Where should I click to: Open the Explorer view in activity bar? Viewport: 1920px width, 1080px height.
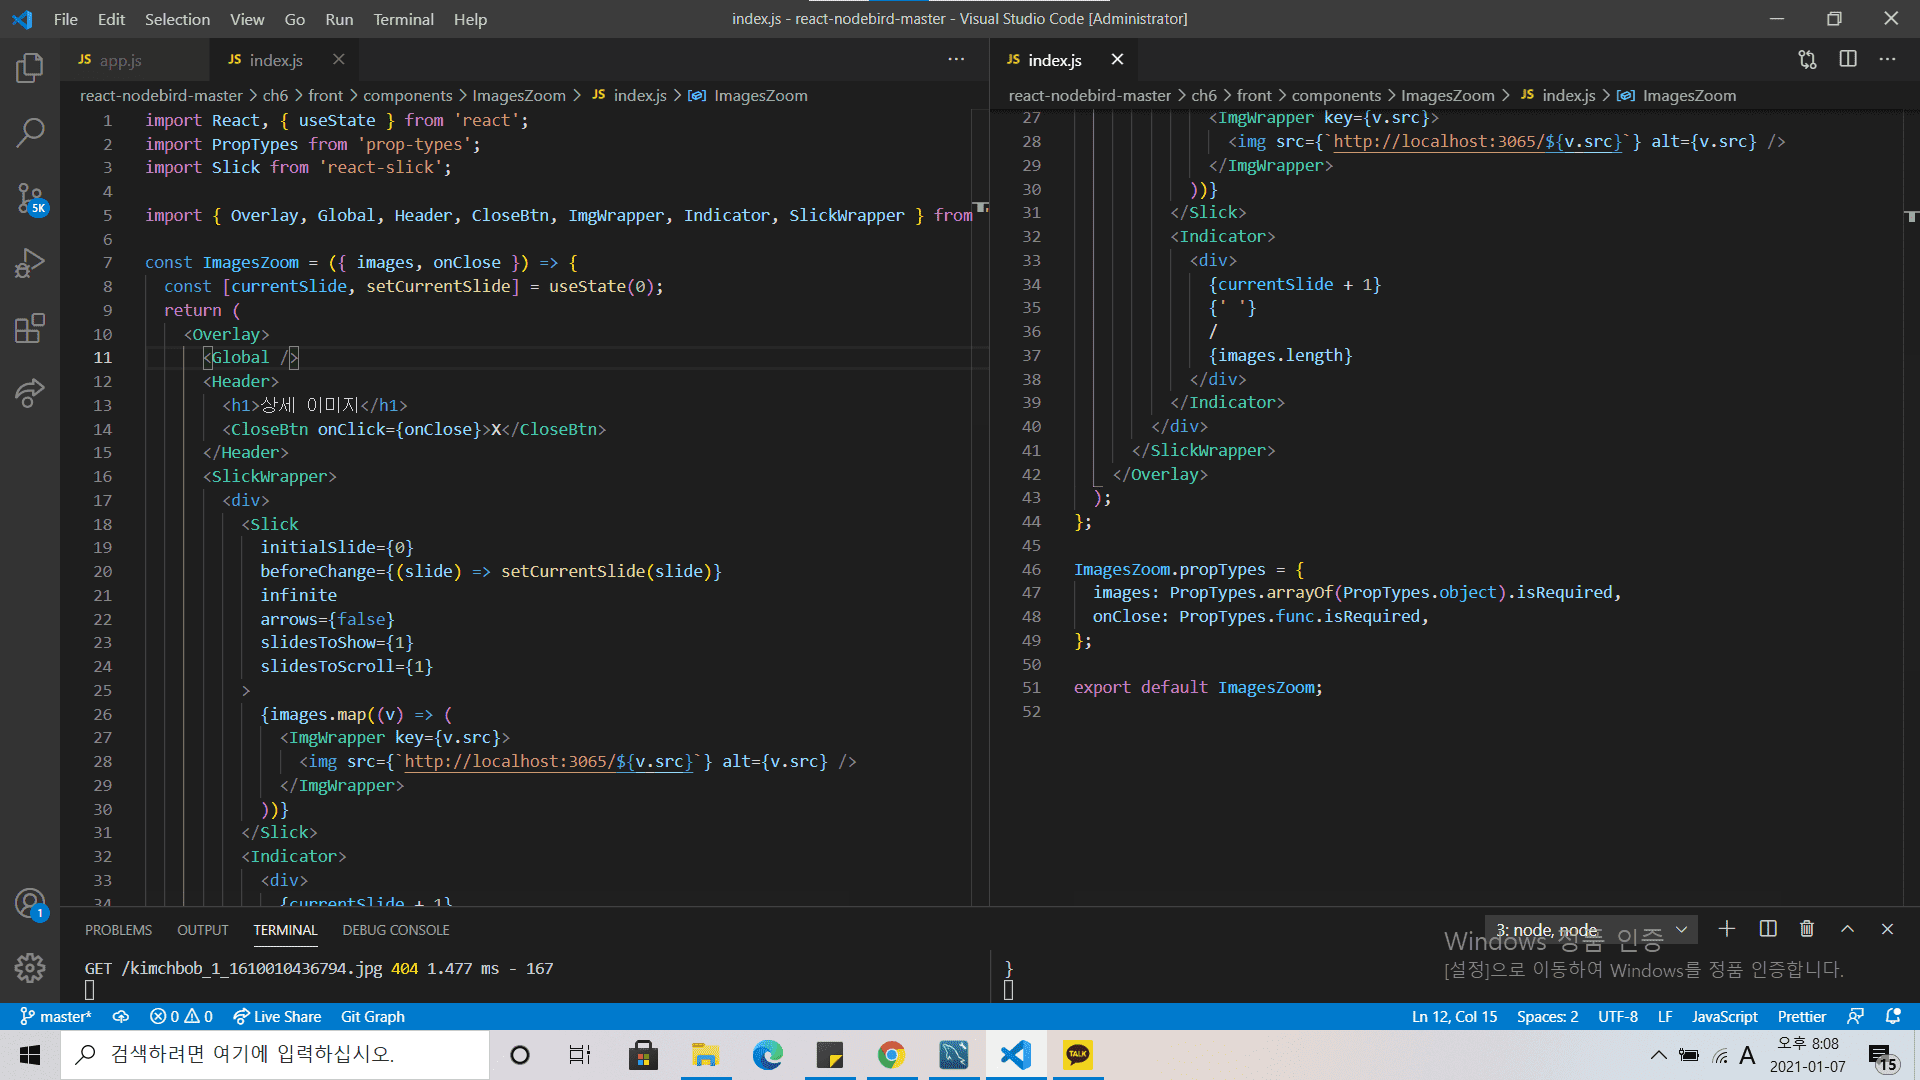(30, 68)
